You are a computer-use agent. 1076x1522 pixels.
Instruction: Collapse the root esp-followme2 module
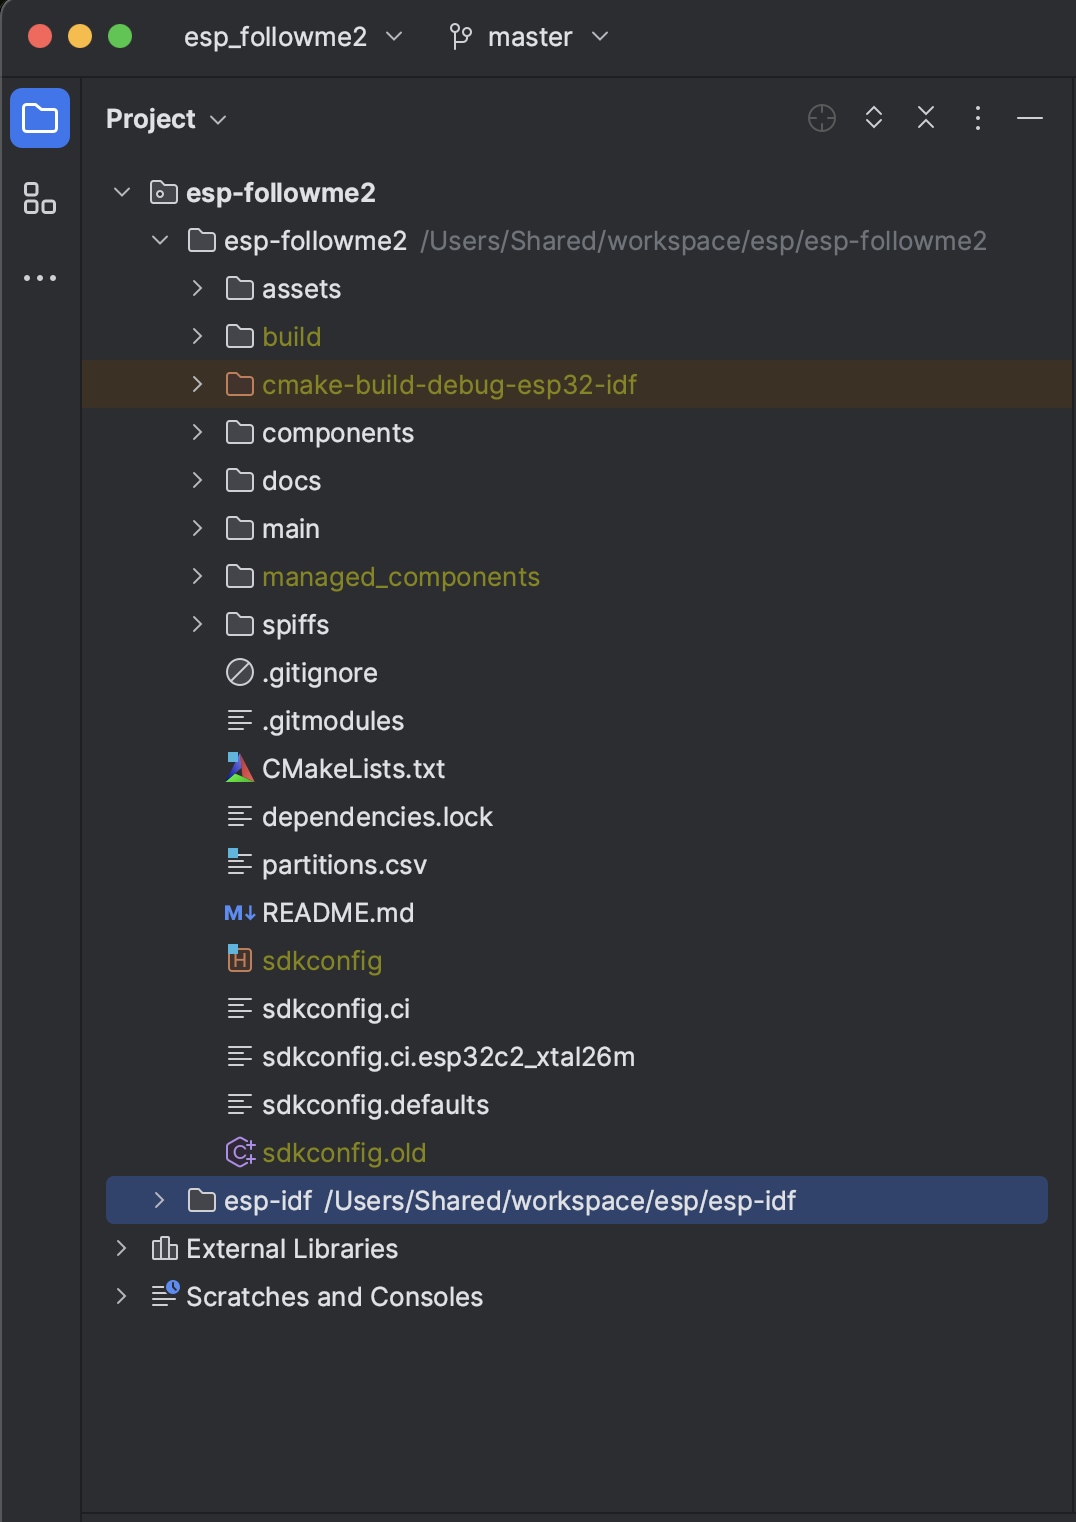pyautogui.click(x=122, y=192)
